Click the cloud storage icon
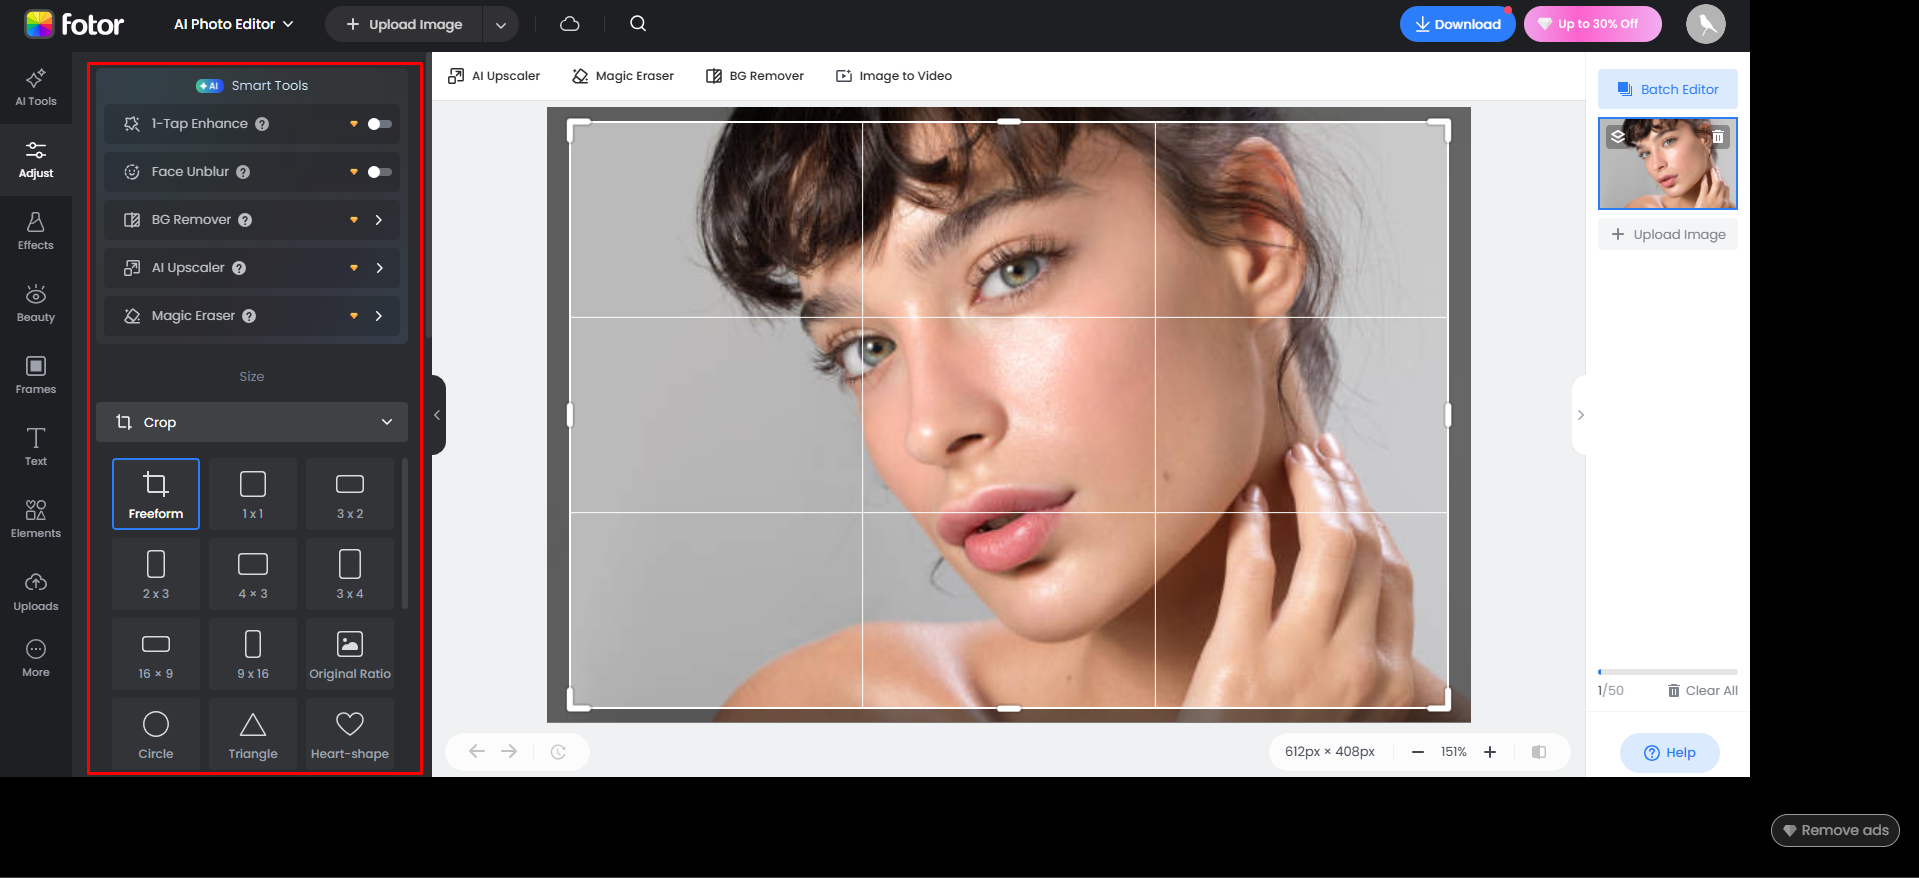 coord(570,24)
